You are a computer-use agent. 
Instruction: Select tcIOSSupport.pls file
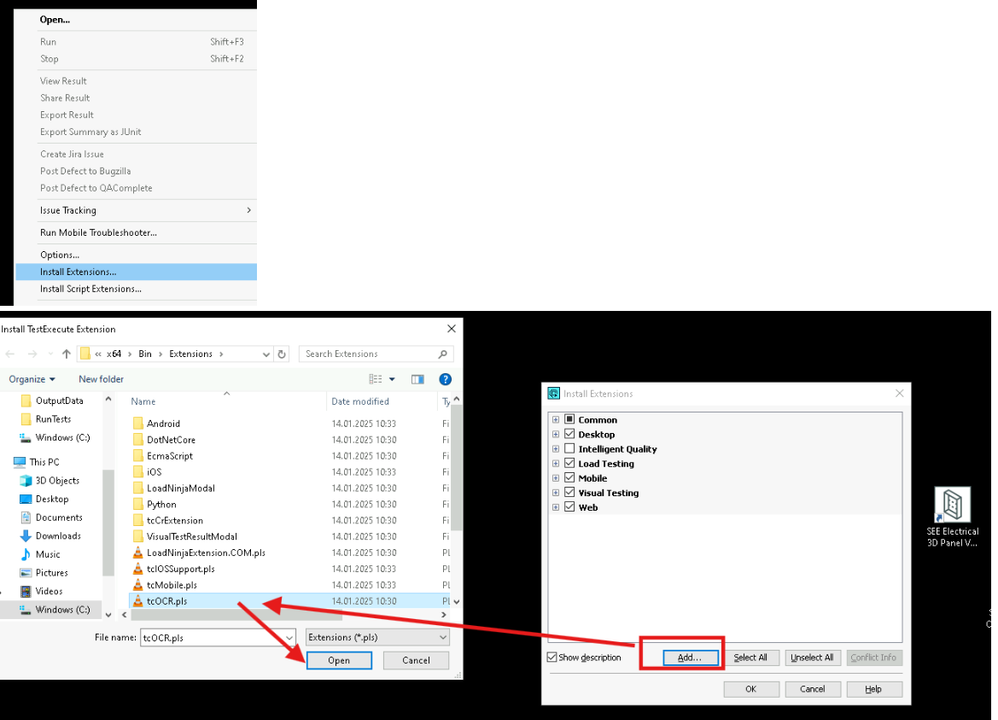(x=181, y=569)
